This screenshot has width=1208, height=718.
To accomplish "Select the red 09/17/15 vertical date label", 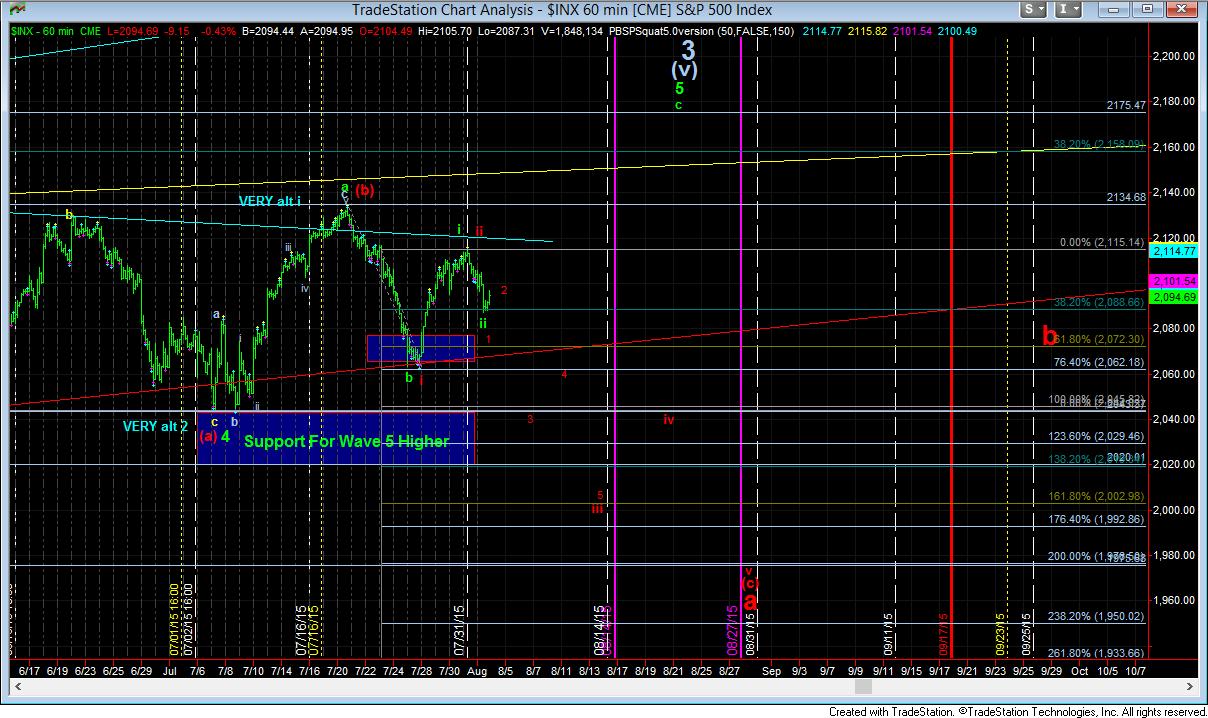I will 944,635.
